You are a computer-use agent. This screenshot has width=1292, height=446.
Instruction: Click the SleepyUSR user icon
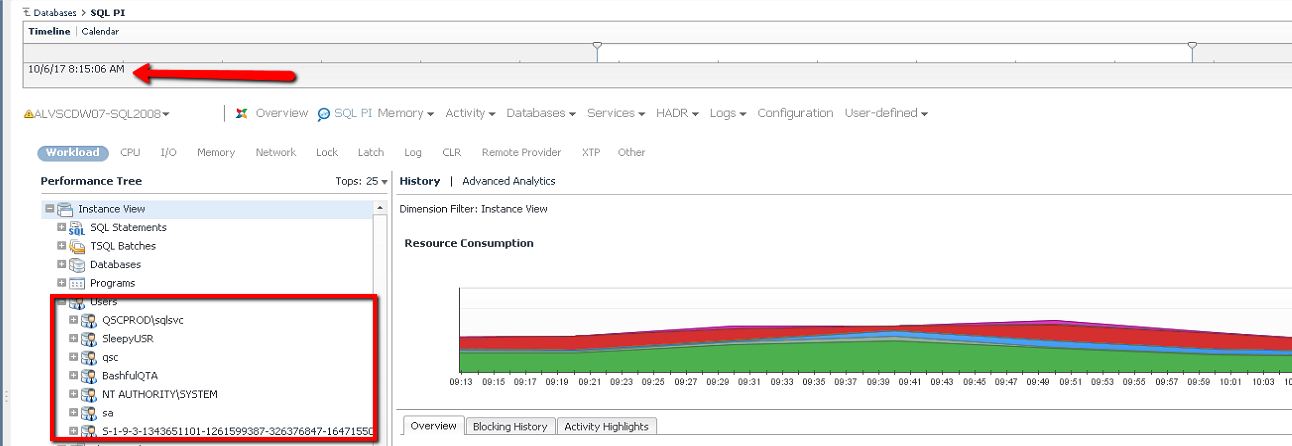(x=88, y=339)
